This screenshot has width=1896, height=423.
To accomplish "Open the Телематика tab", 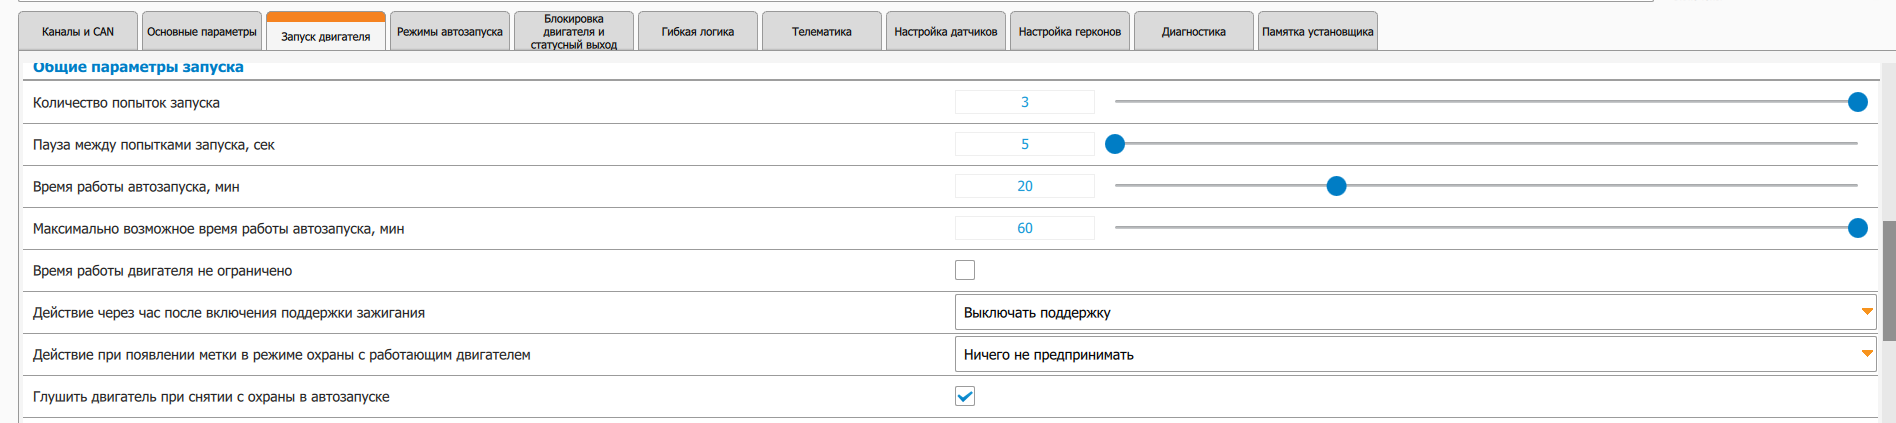I will (822, 32).
